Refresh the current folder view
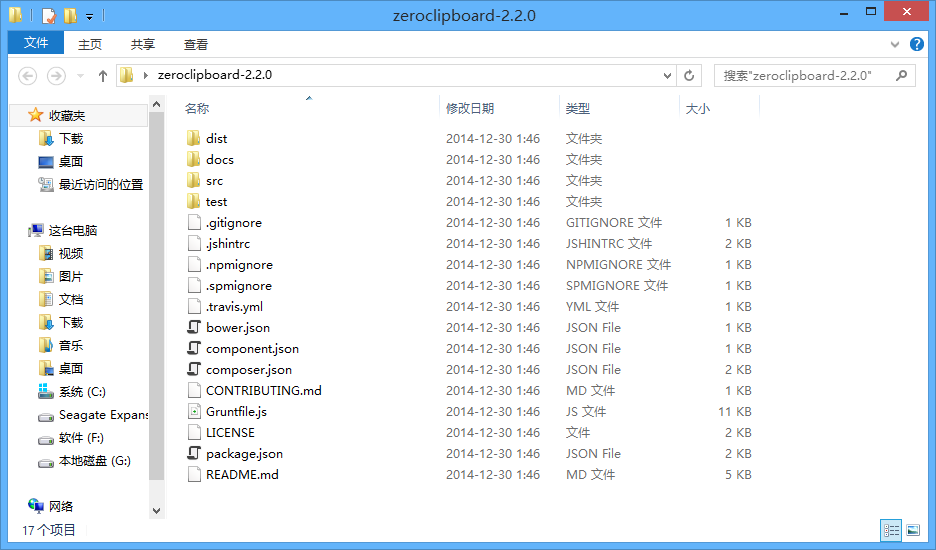The width and height of the screenshot is (936, 550). point(689,75)
